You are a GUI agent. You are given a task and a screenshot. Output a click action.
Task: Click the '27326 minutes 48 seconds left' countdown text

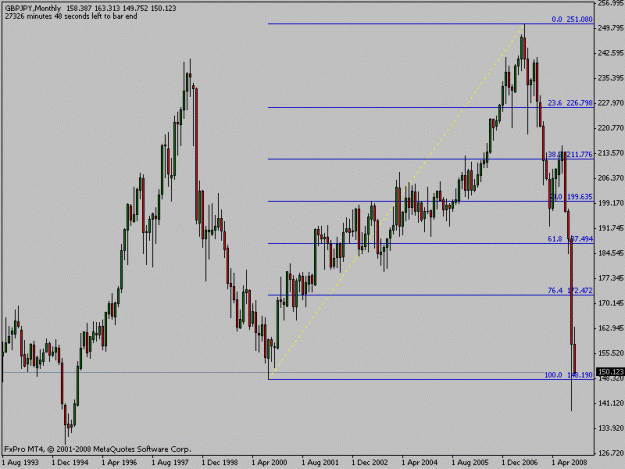point(71,16)
